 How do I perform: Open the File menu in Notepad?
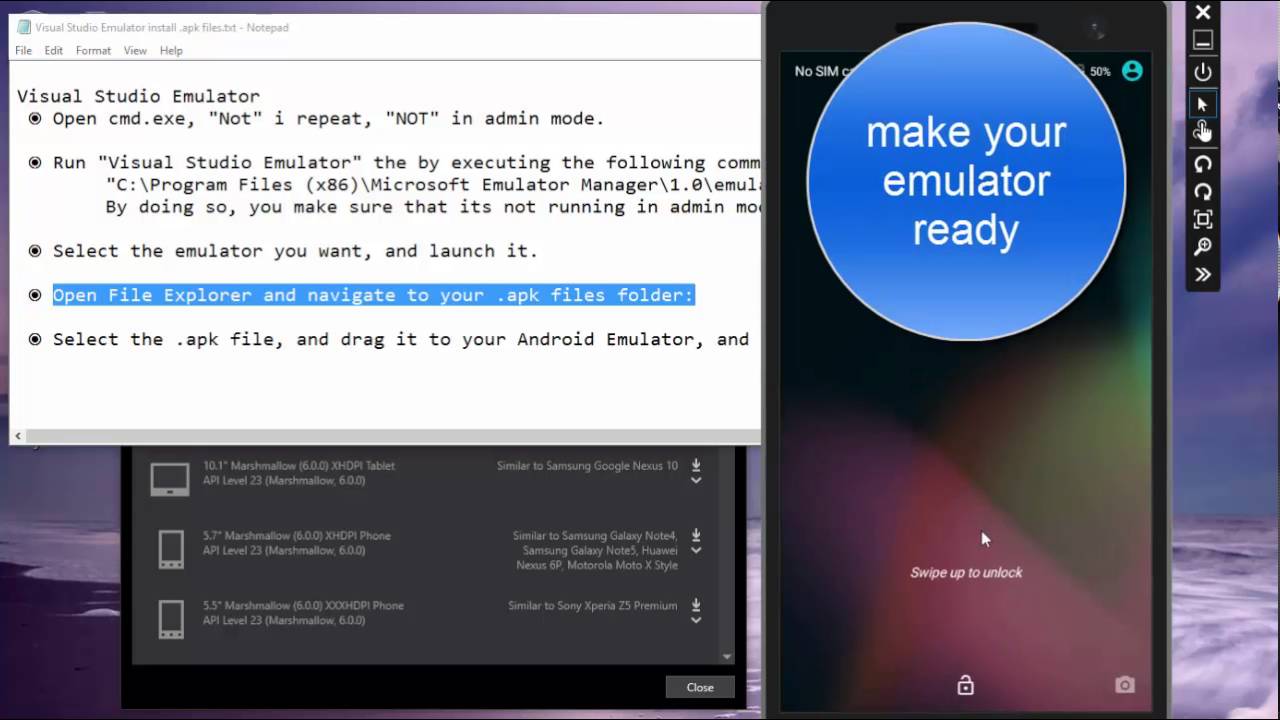[x=23, y=51]
